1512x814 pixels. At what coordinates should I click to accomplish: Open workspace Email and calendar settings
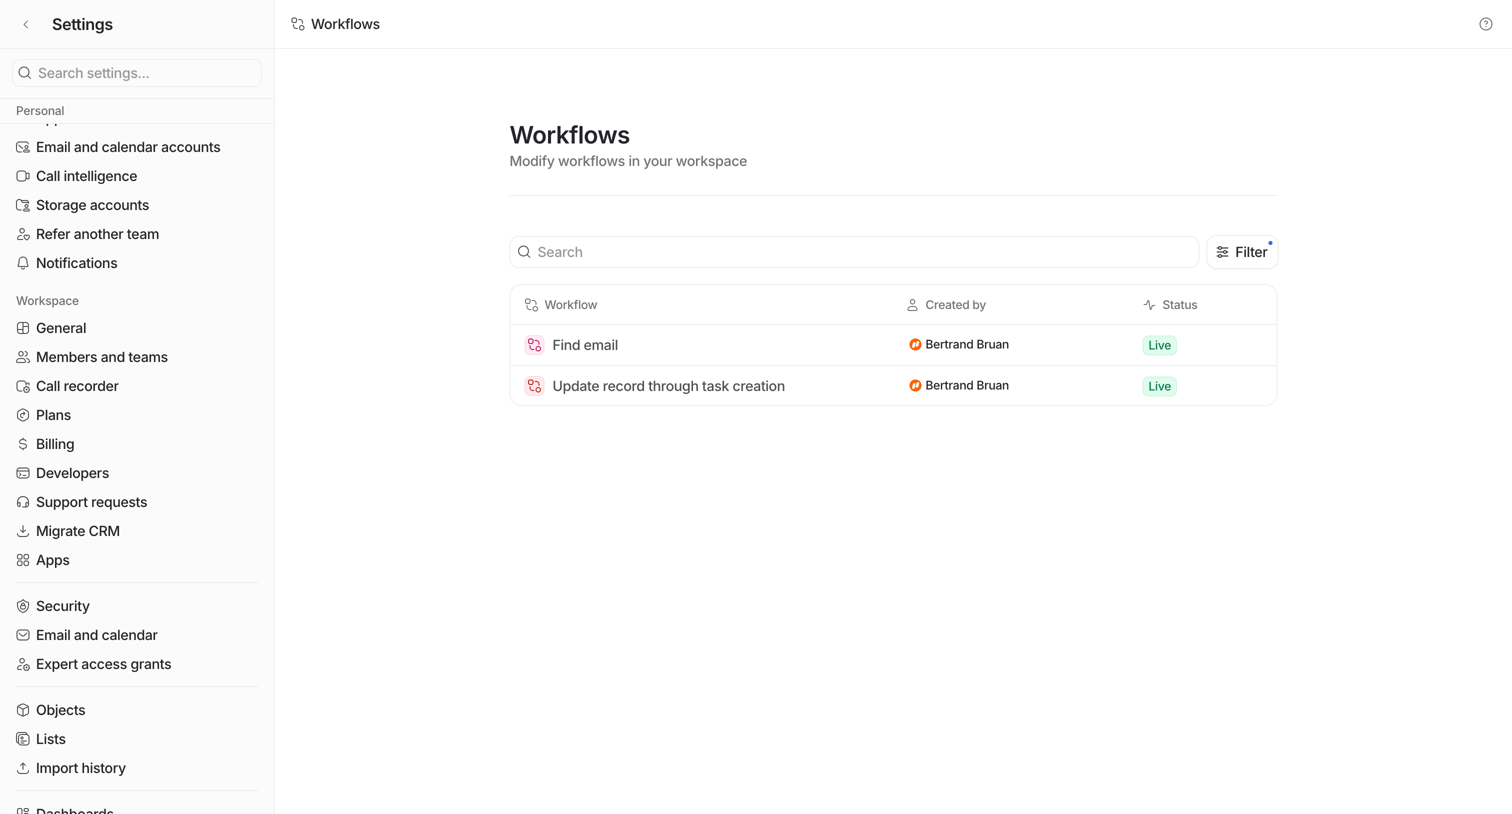coord(97,635)
